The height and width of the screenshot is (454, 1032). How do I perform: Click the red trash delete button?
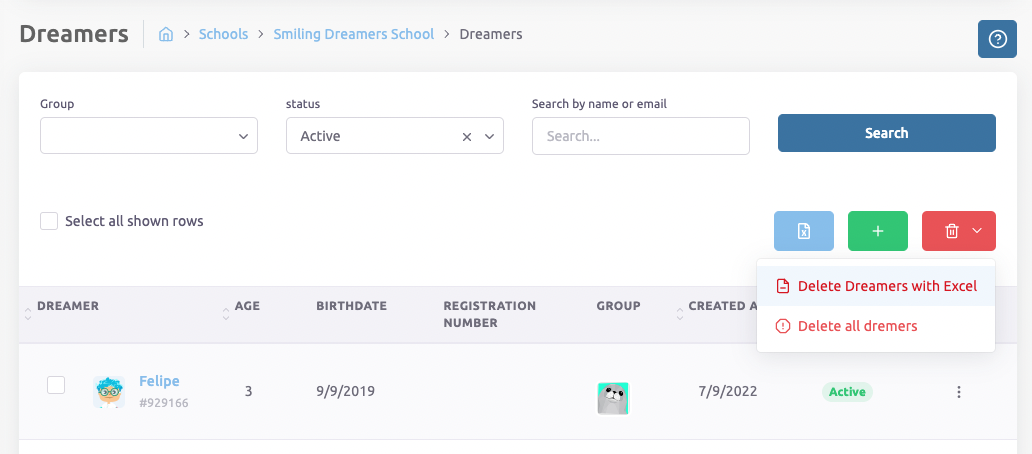958,231
